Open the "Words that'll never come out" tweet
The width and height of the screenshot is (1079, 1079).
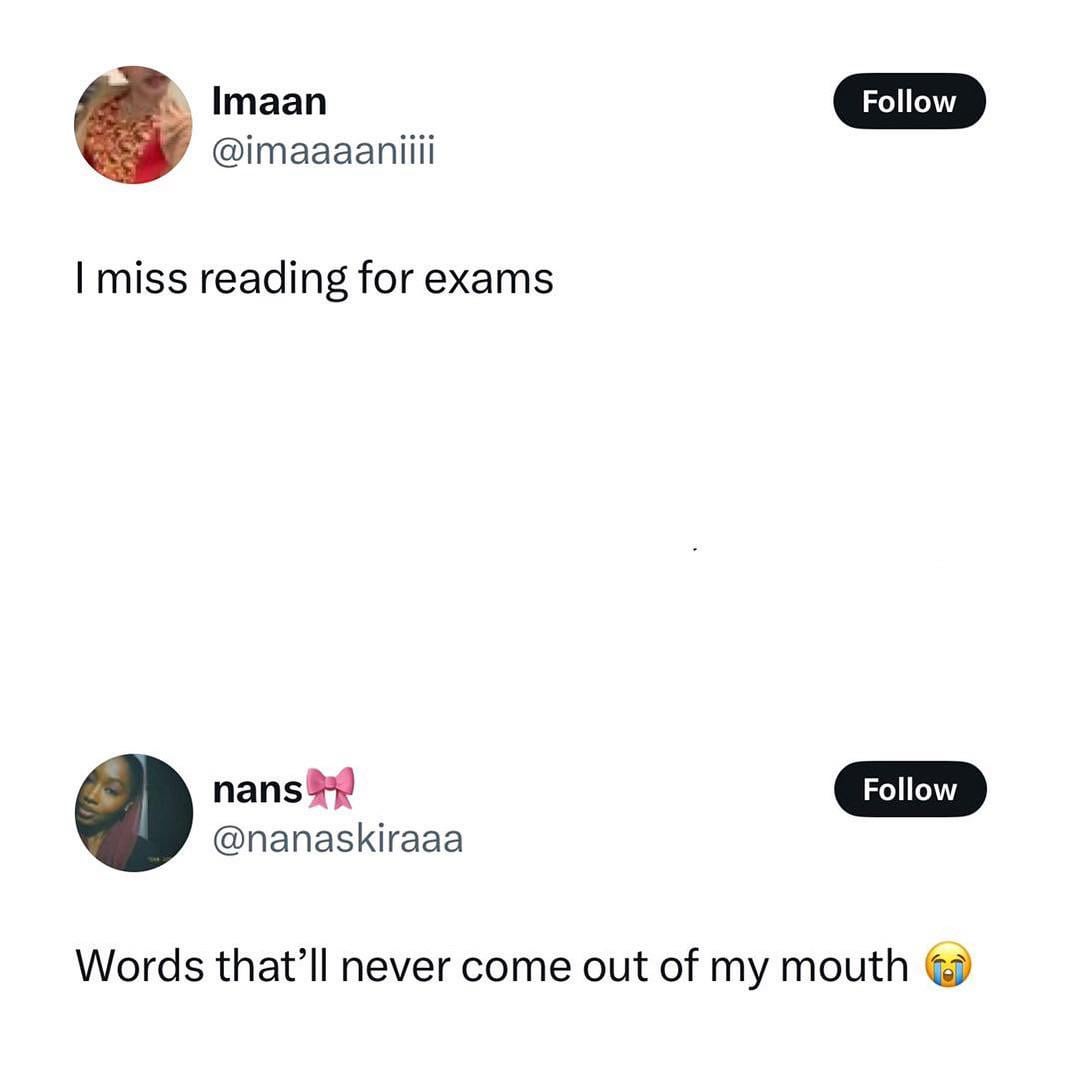coord(523,965)
